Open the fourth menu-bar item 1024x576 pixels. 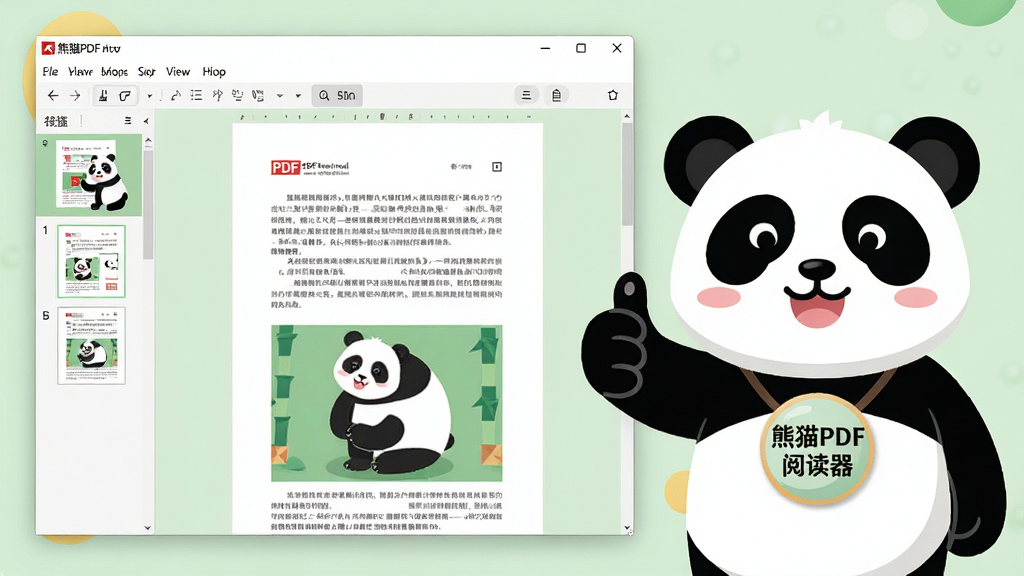(146, 72)
